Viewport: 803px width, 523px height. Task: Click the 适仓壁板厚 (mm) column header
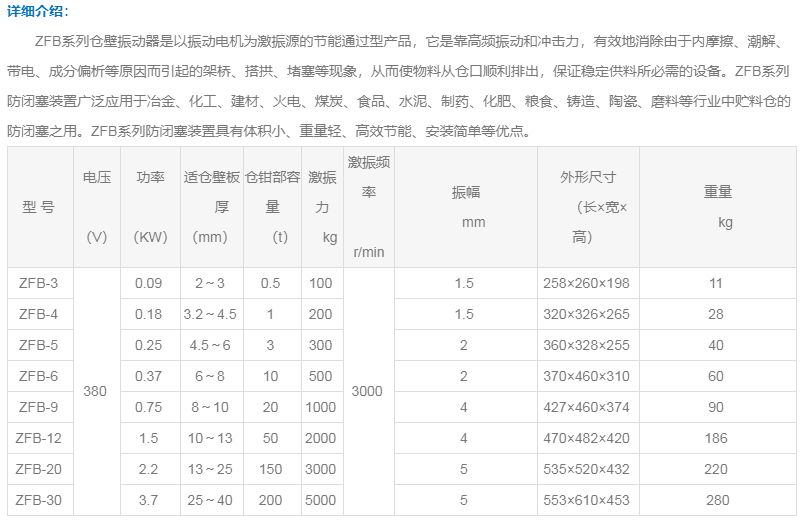(211, 208)
